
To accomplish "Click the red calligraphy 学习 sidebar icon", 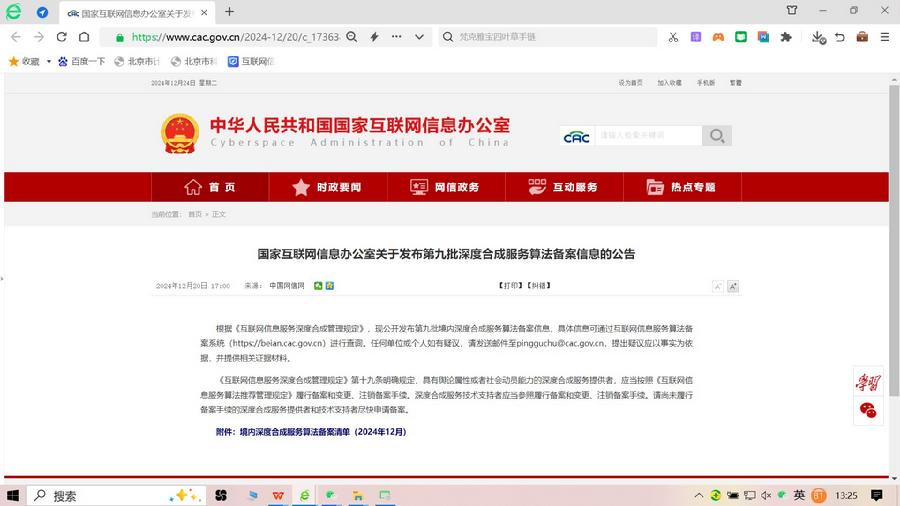I will click(867, 382).
